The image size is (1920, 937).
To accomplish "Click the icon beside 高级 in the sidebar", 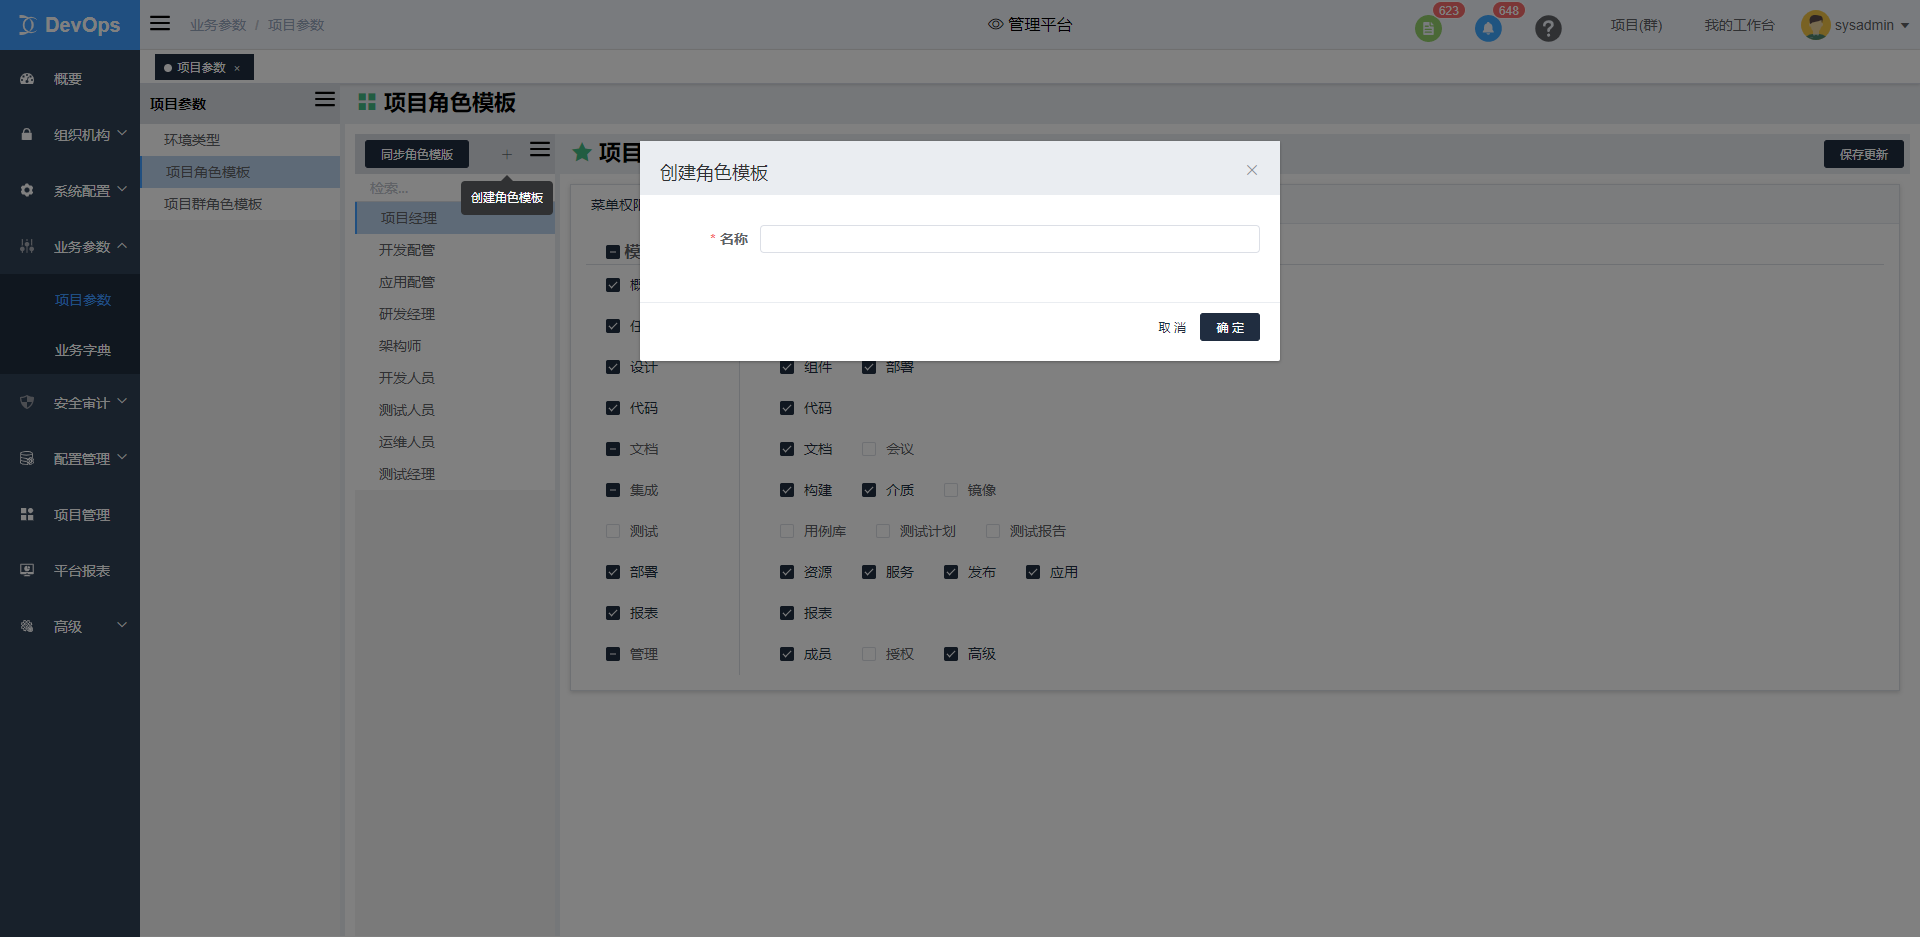I will pyautogui.click(x=27, y=627).
